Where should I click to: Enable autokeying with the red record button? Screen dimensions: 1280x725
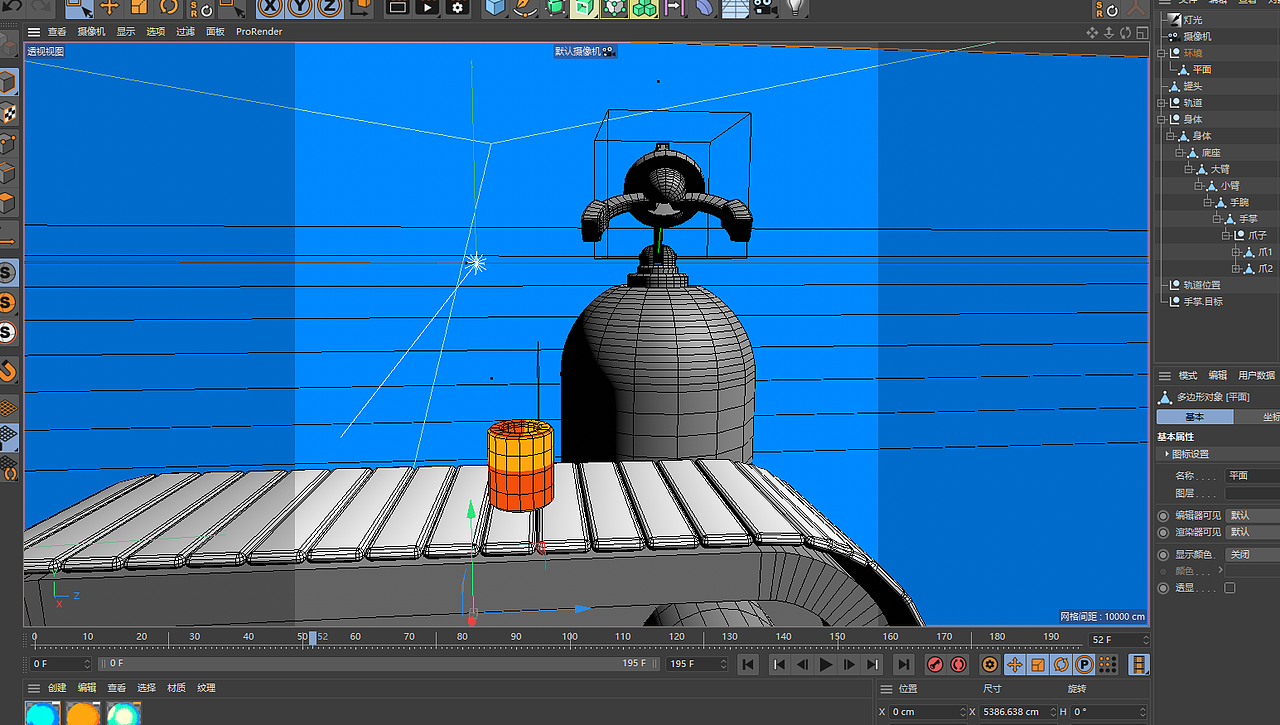pos(958,664)
